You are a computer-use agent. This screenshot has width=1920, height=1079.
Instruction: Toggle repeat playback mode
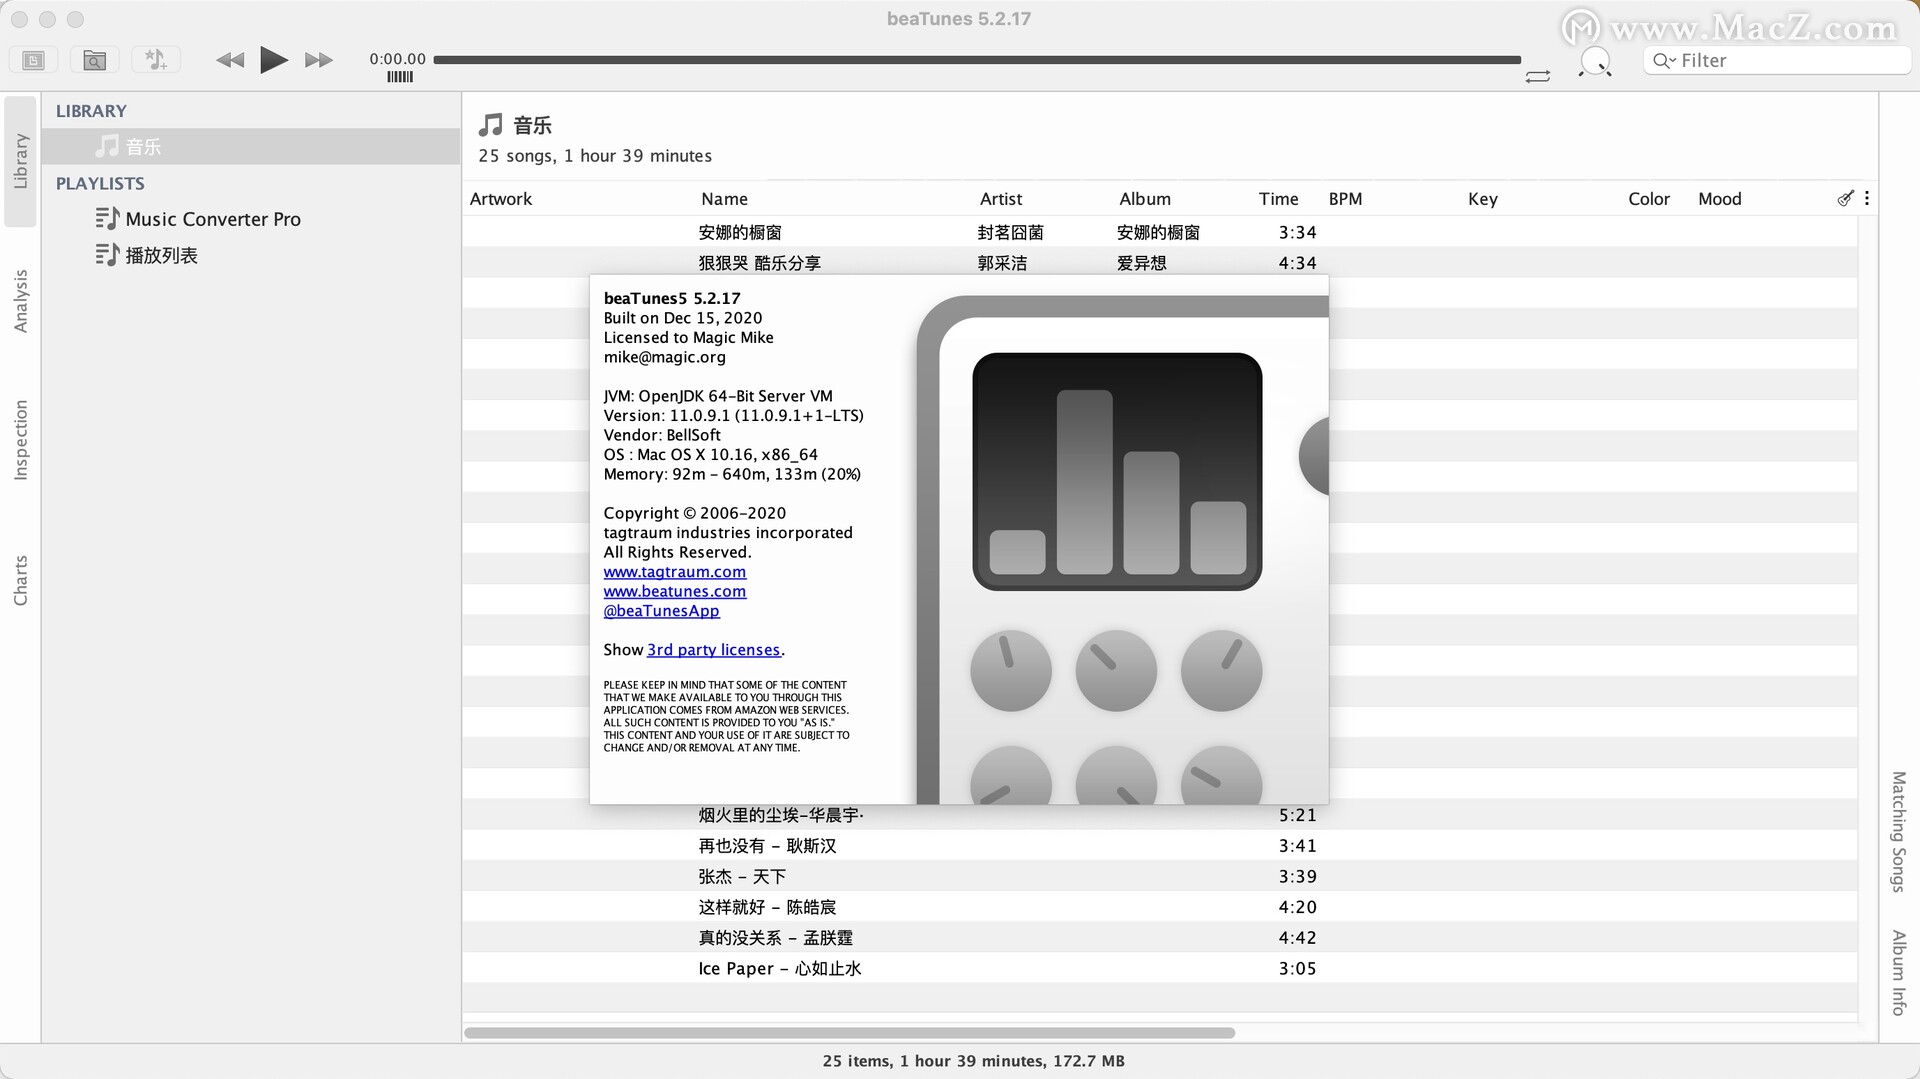pyautogui.click(x=1538, y=76)
